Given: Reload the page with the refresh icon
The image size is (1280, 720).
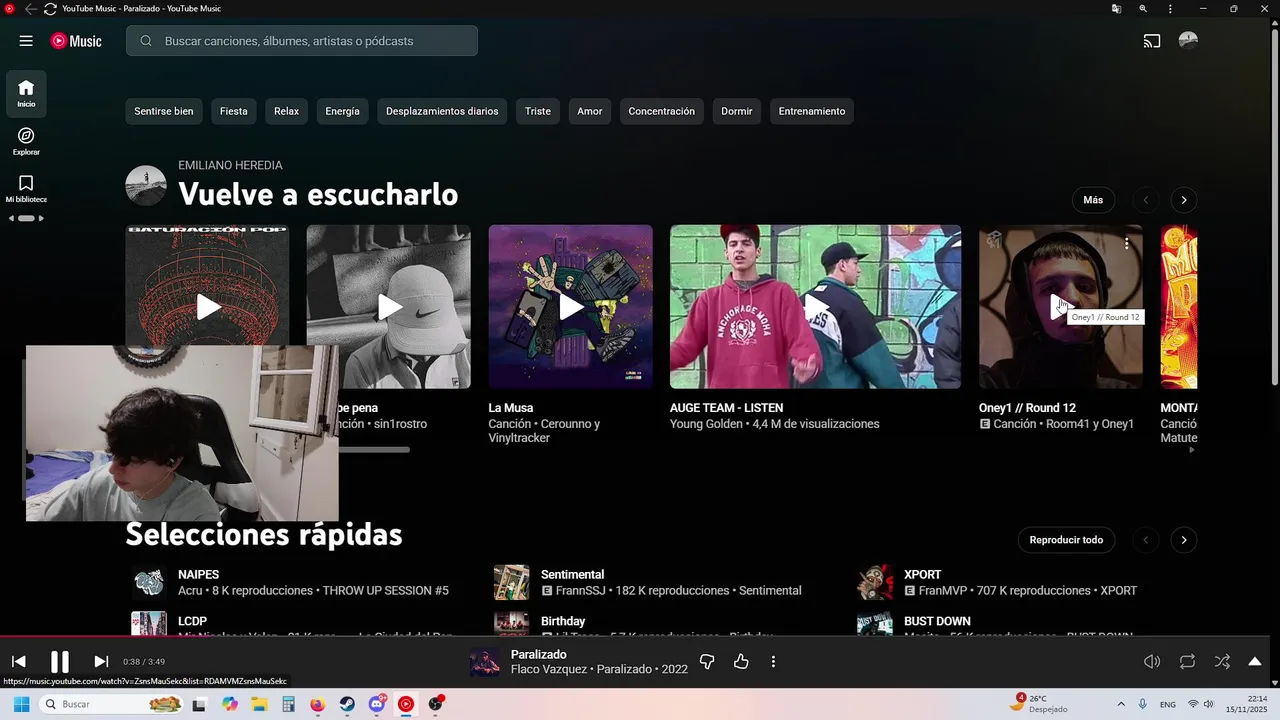Looking at the screenshot, I should click(50, 9).
